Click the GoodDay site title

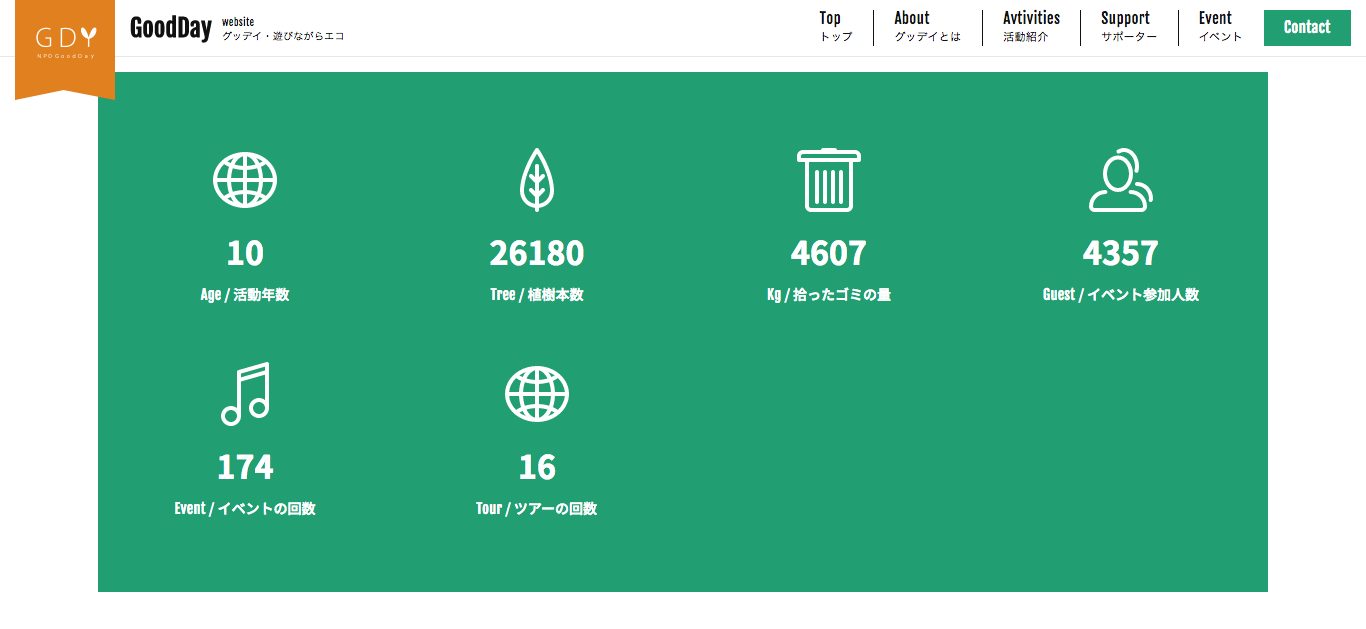171,28
